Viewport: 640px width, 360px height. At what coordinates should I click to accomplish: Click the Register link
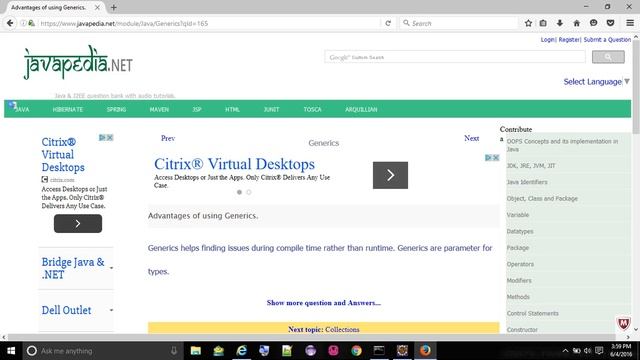point(569,40)
